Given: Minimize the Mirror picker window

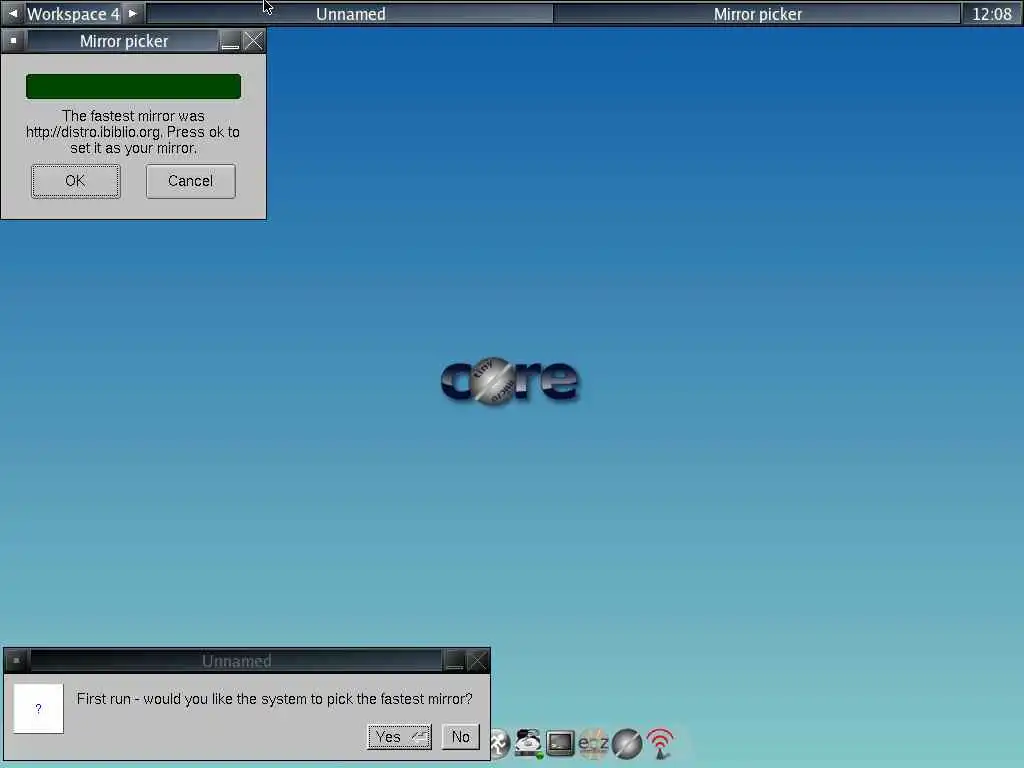Looking at the screenshot, I should tap(230, 41).
